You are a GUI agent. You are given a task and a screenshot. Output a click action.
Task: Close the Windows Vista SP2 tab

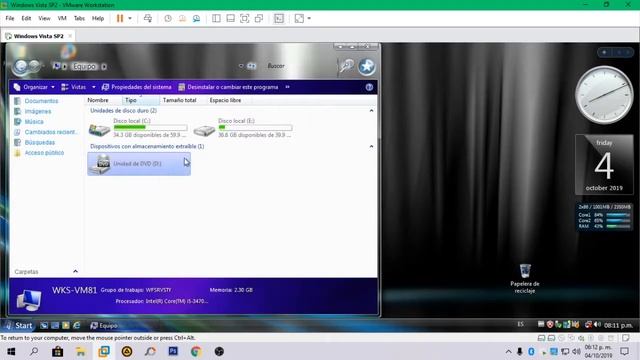click(70, 36)
